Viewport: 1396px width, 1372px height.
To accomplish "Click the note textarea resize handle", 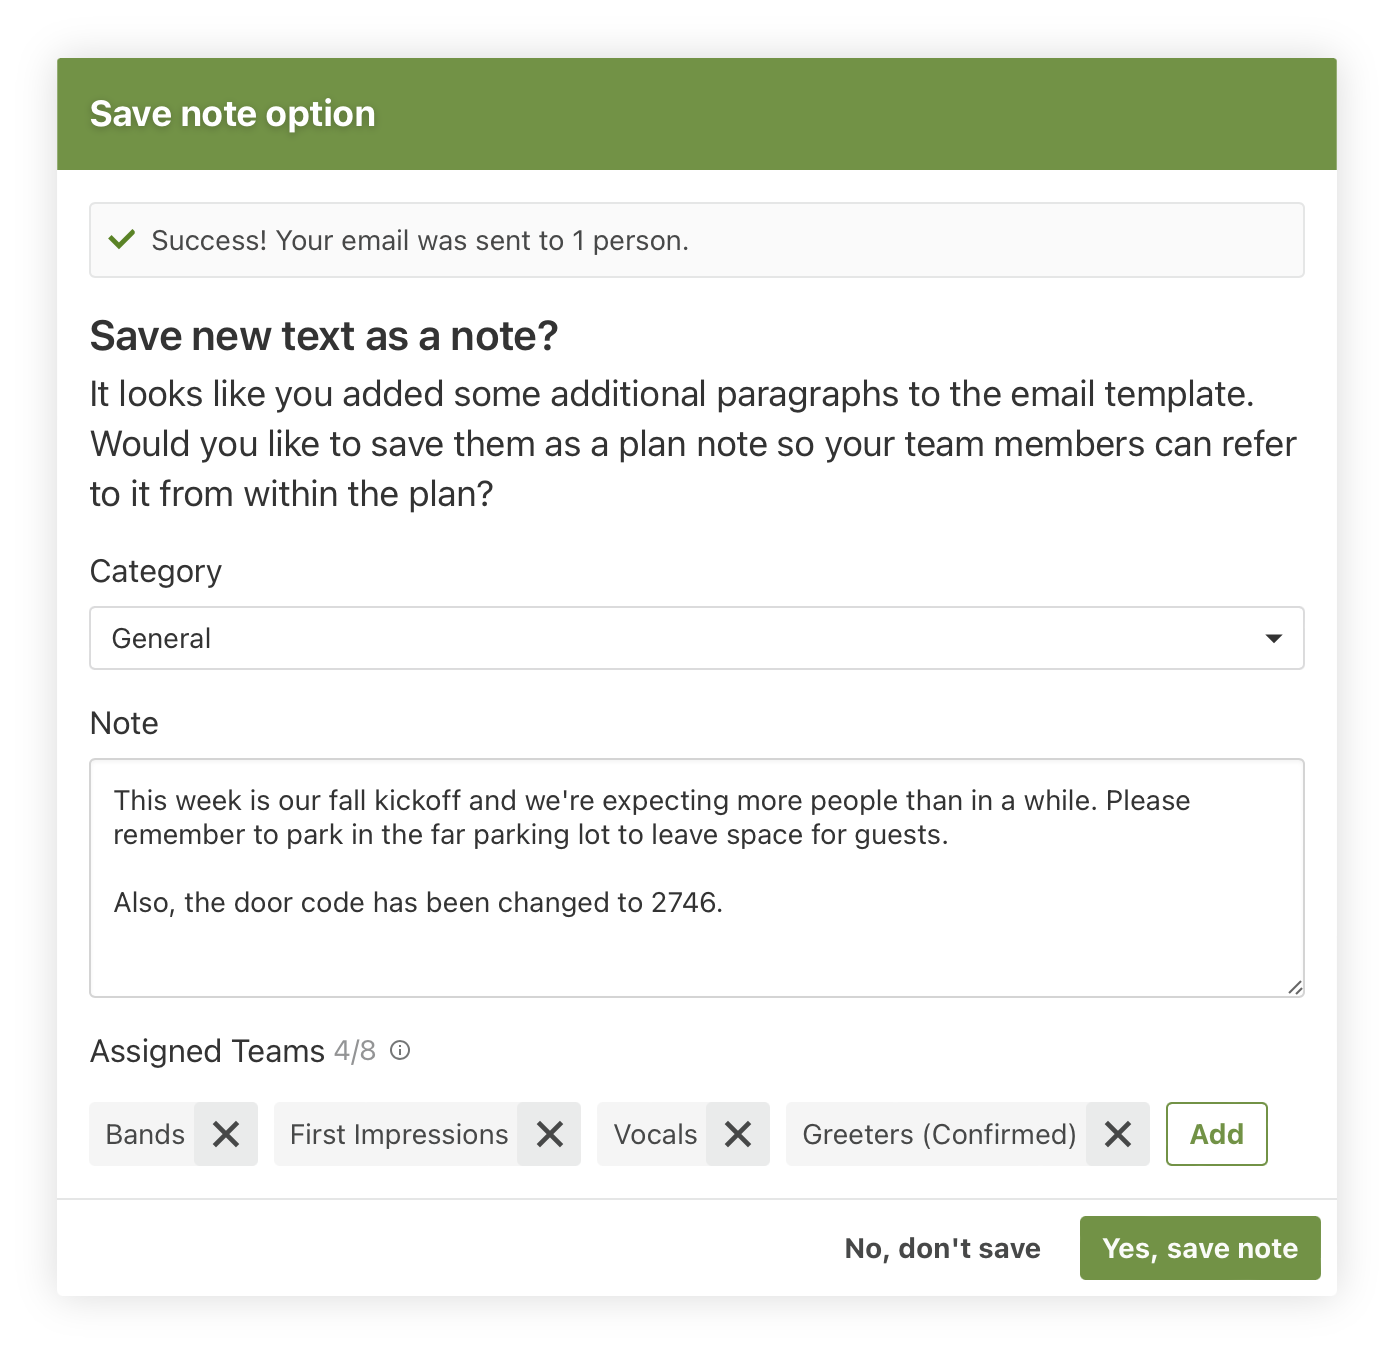I will pos(1295,987).
